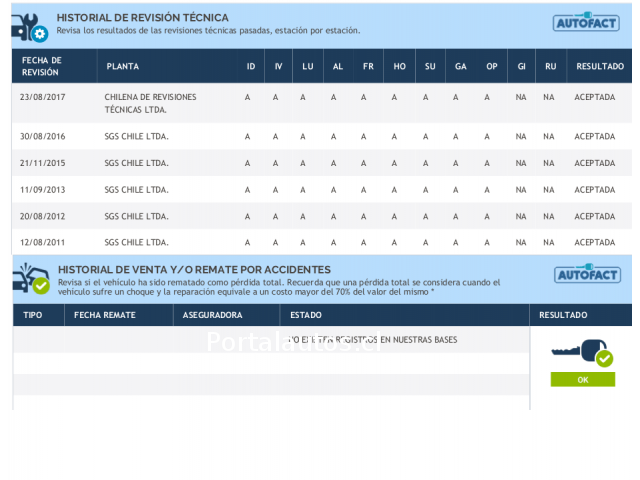Click the crashed car icon with checkmark

[29, 278]
